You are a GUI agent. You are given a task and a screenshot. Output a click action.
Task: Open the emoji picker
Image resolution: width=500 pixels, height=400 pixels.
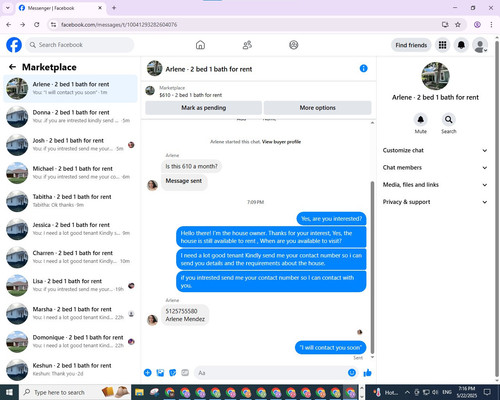pos(352,373)
